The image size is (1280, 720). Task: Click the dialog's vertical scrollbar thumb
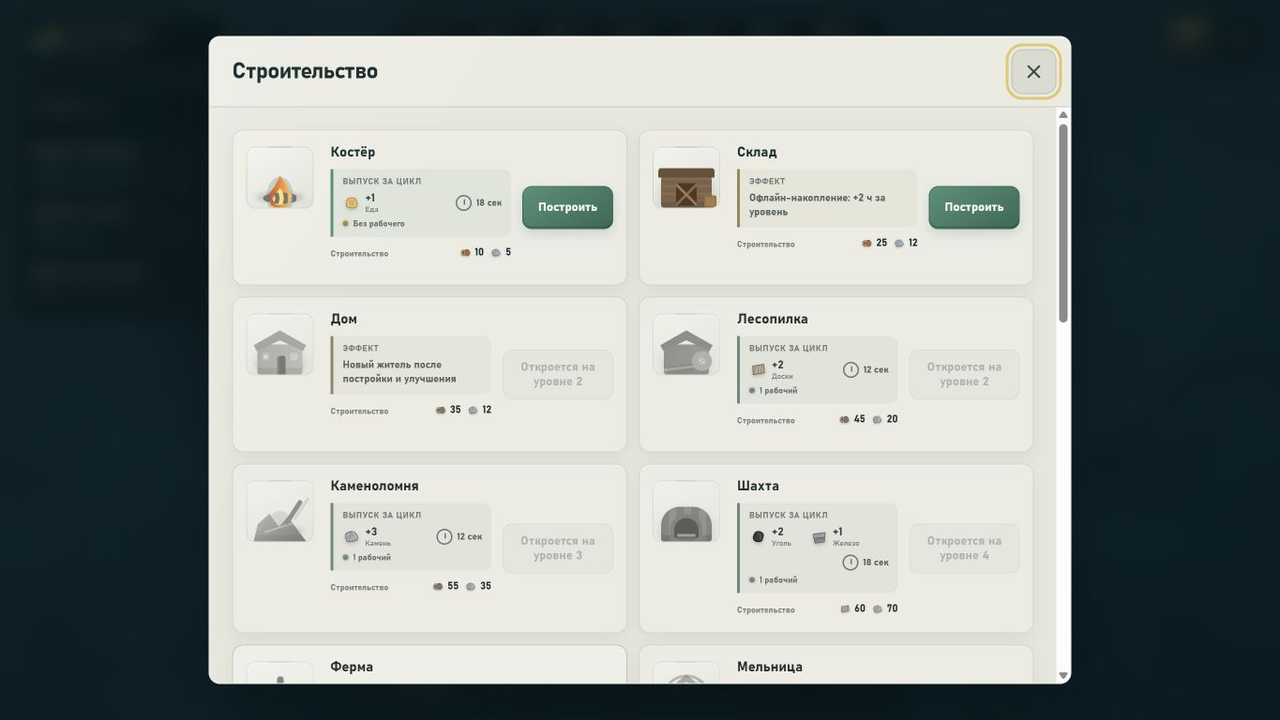coord(1063,223)
